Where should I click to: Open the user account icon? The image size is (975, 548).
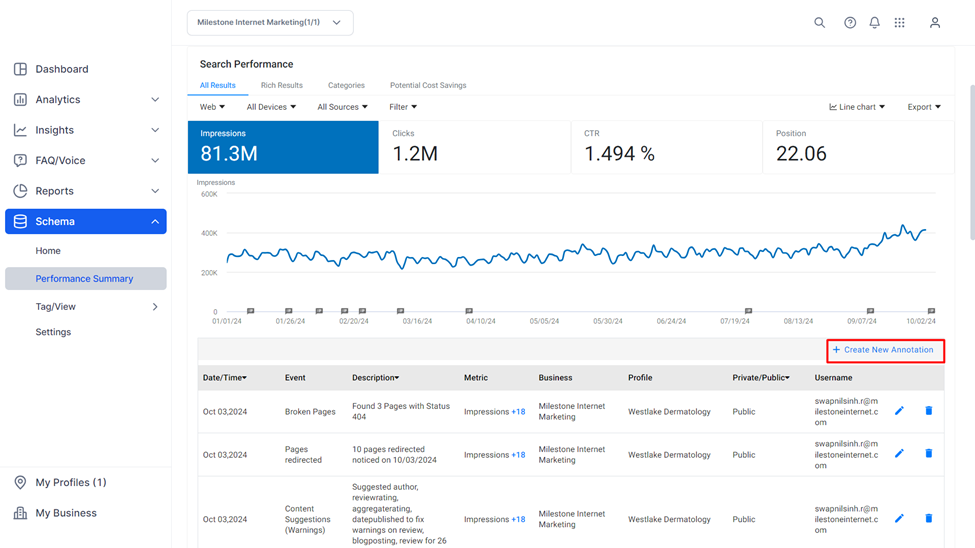tap(935, 23)
